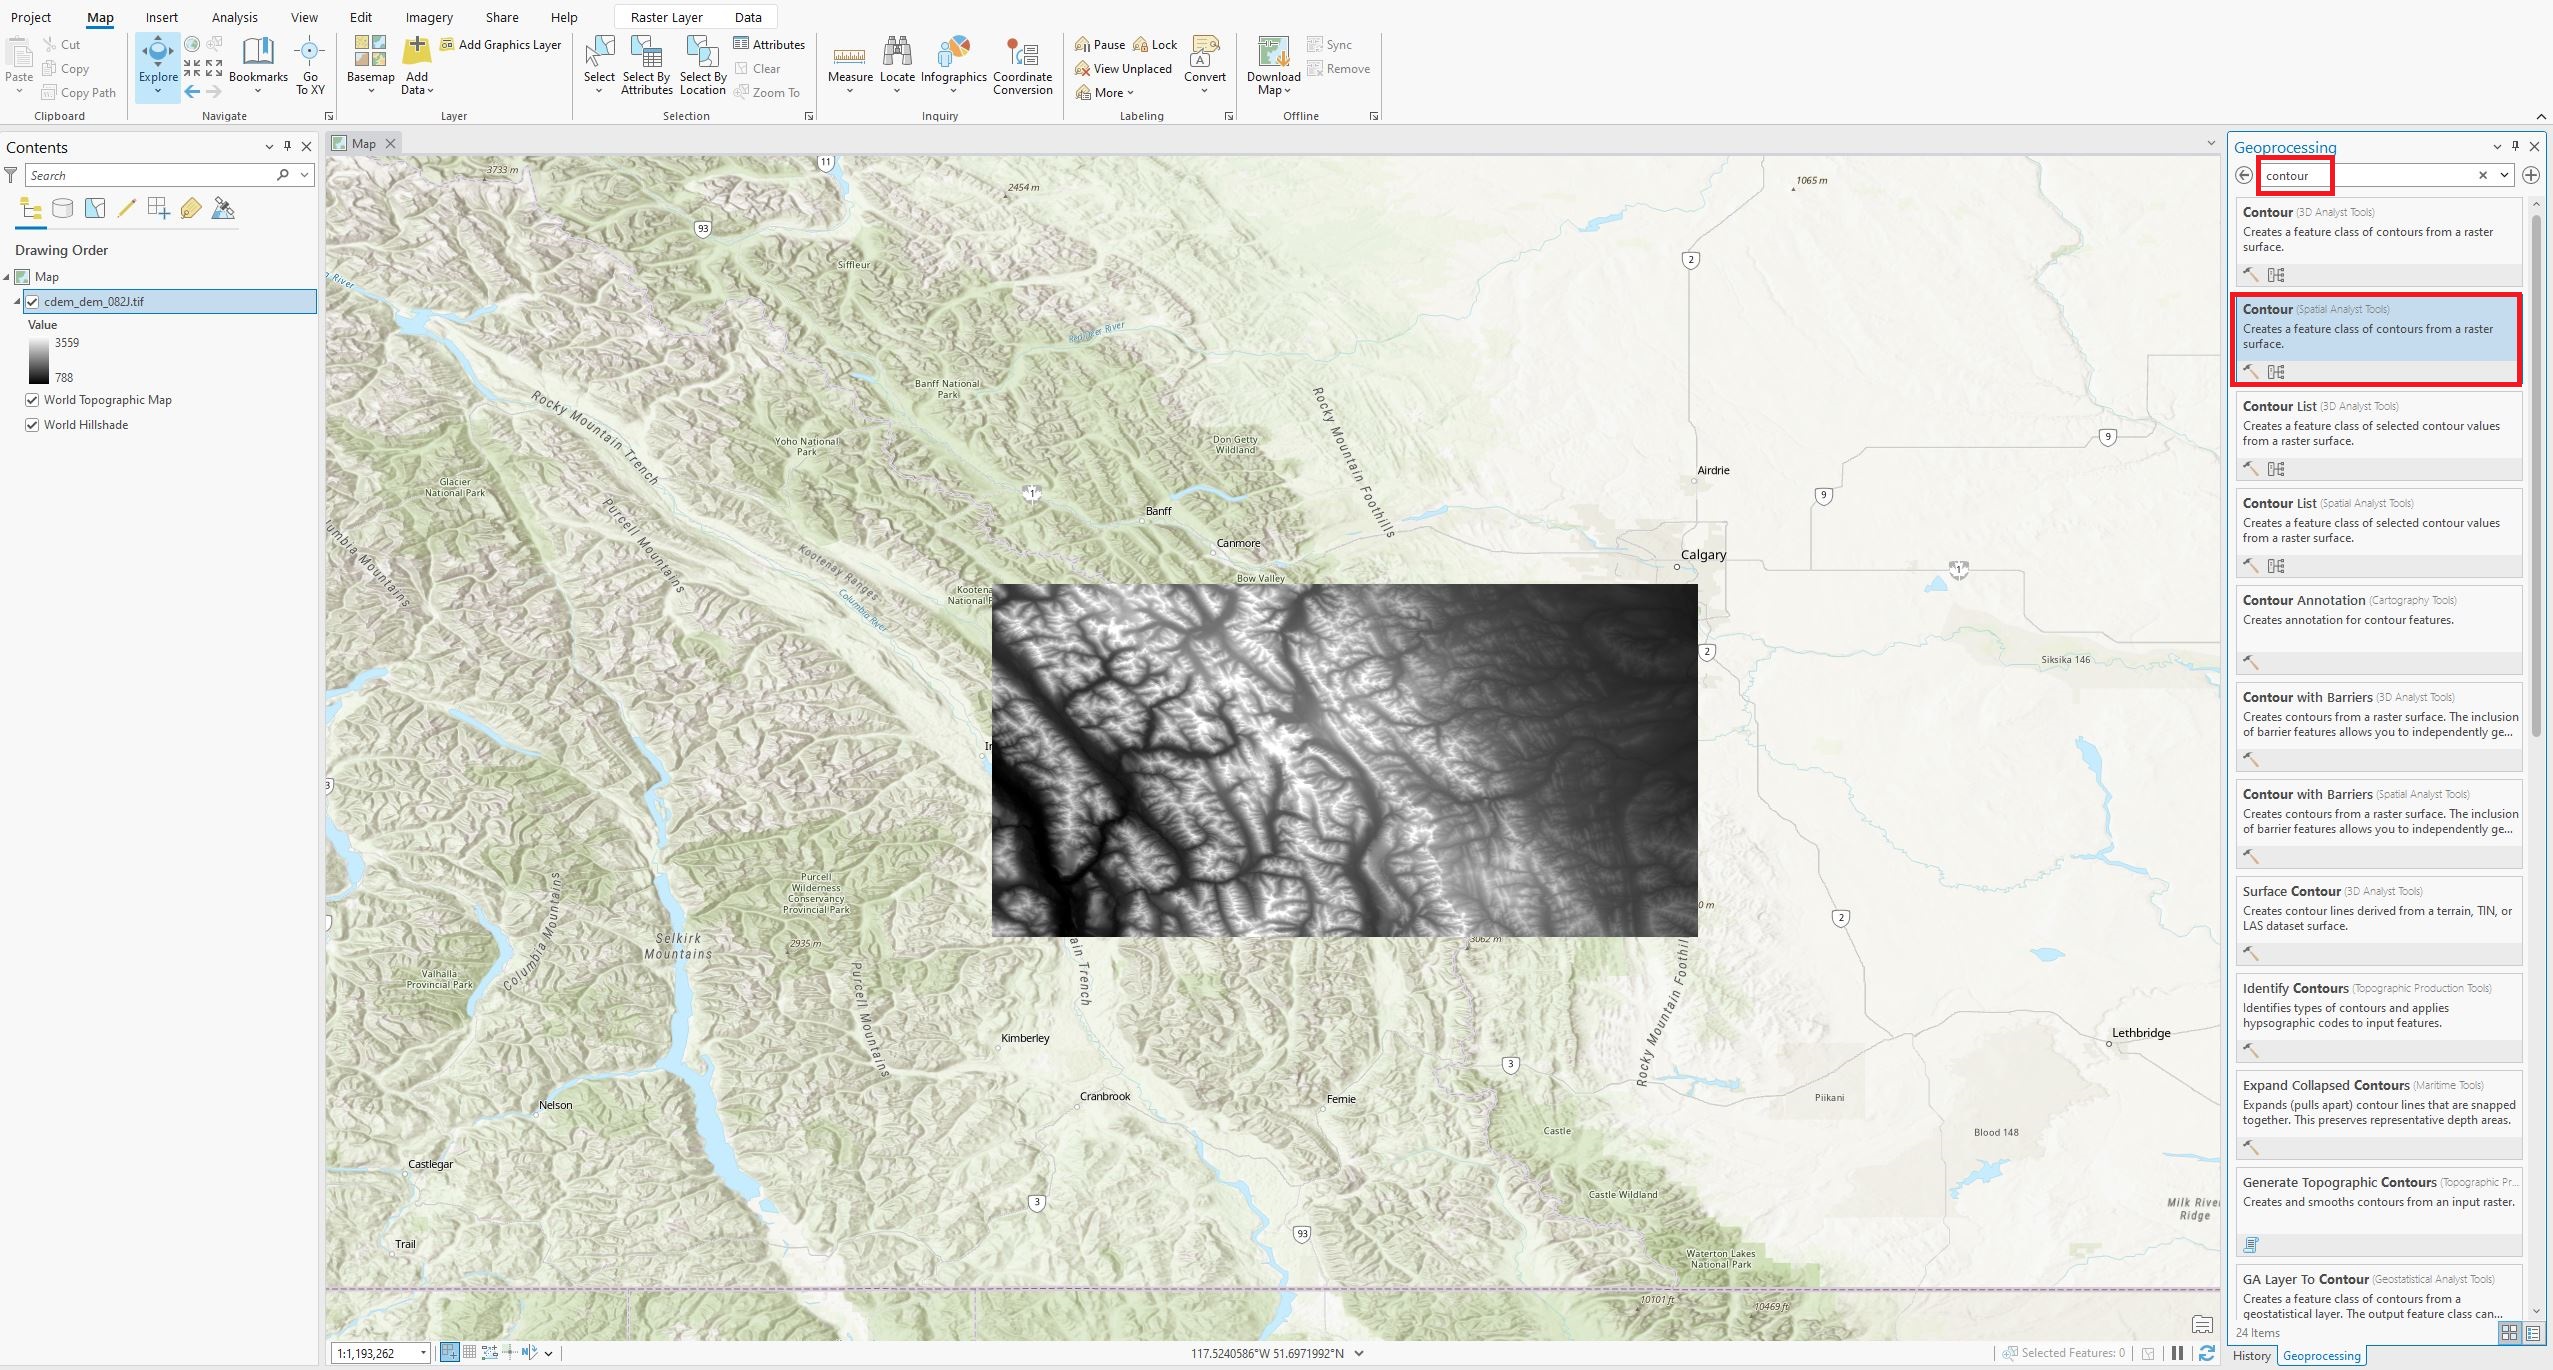
Task: Toggle View Unplaced labels
Action: pos(1122,69)
